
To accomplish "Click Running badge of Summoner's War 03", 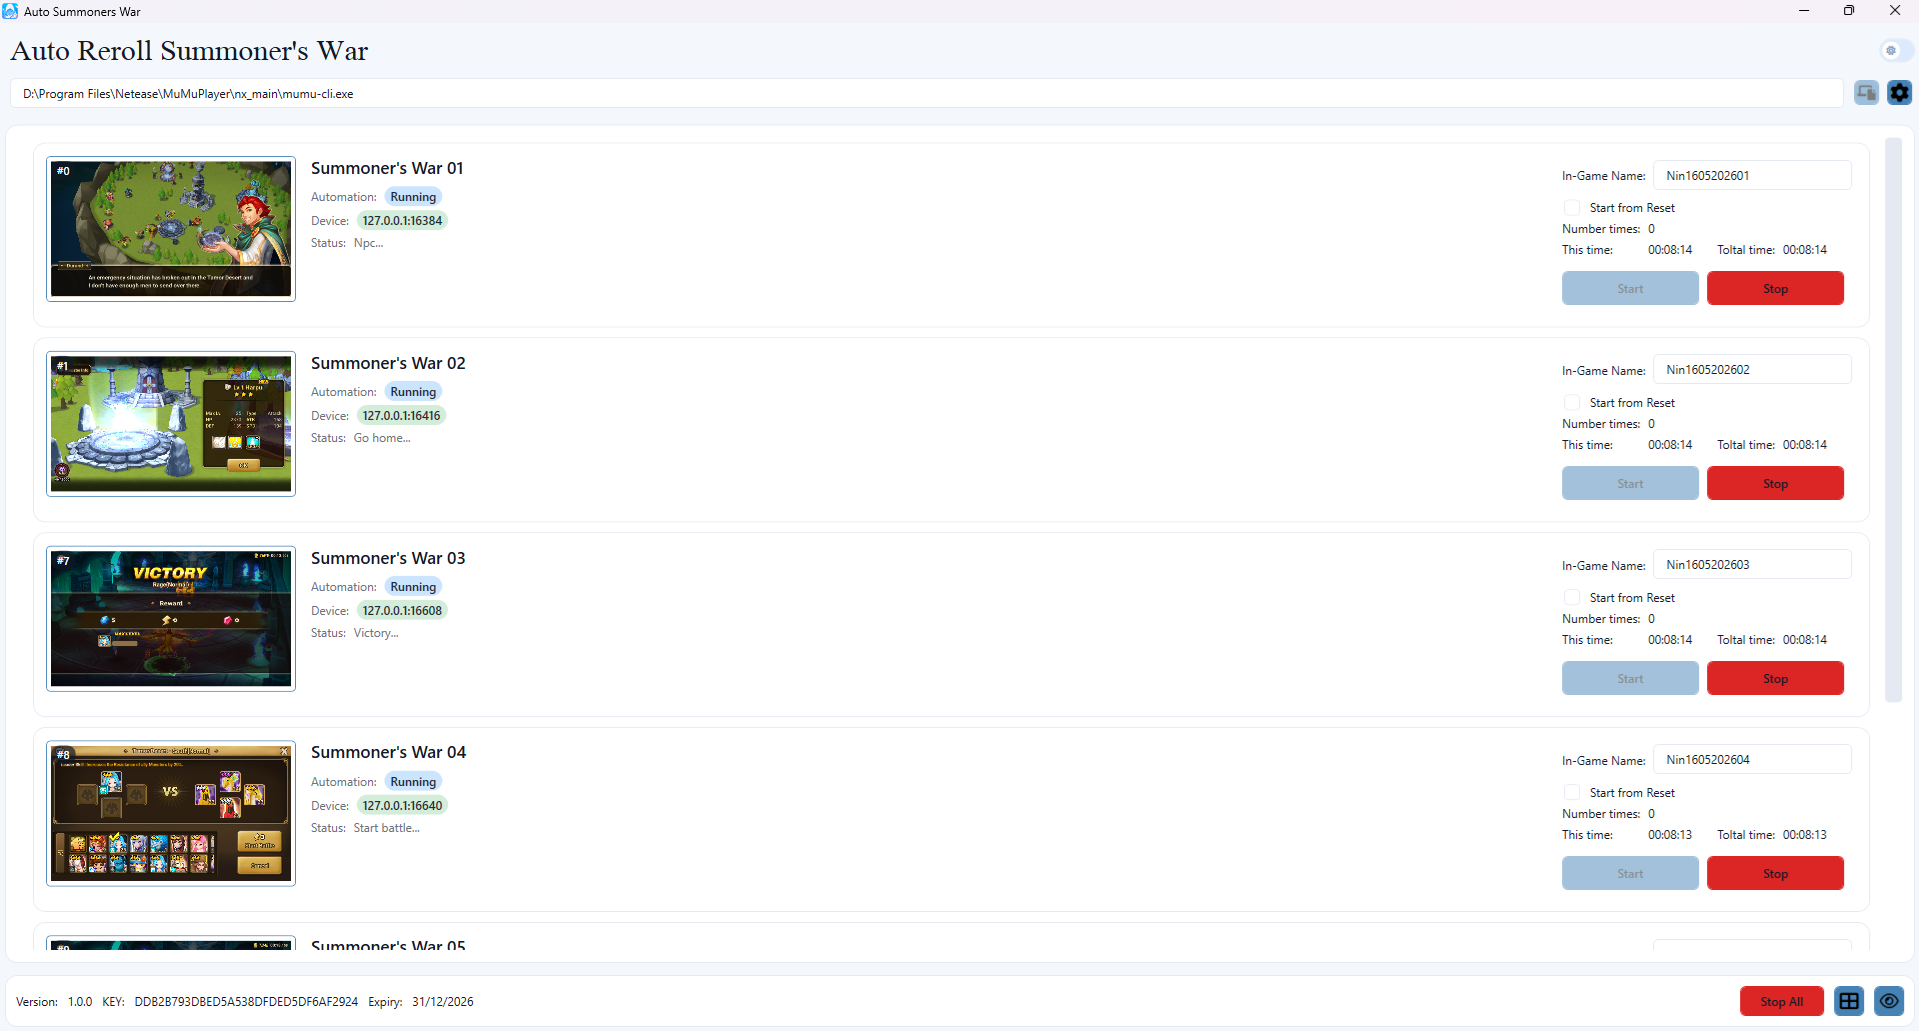I will (x=413, y=587).
